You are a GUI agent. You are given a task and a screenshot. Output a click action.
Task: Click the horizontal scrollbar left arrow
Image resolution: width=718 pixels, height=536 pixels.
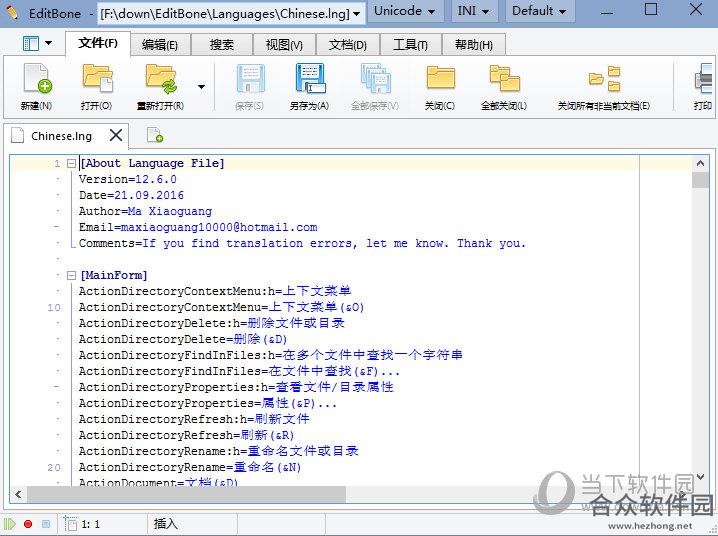[18, 494]
